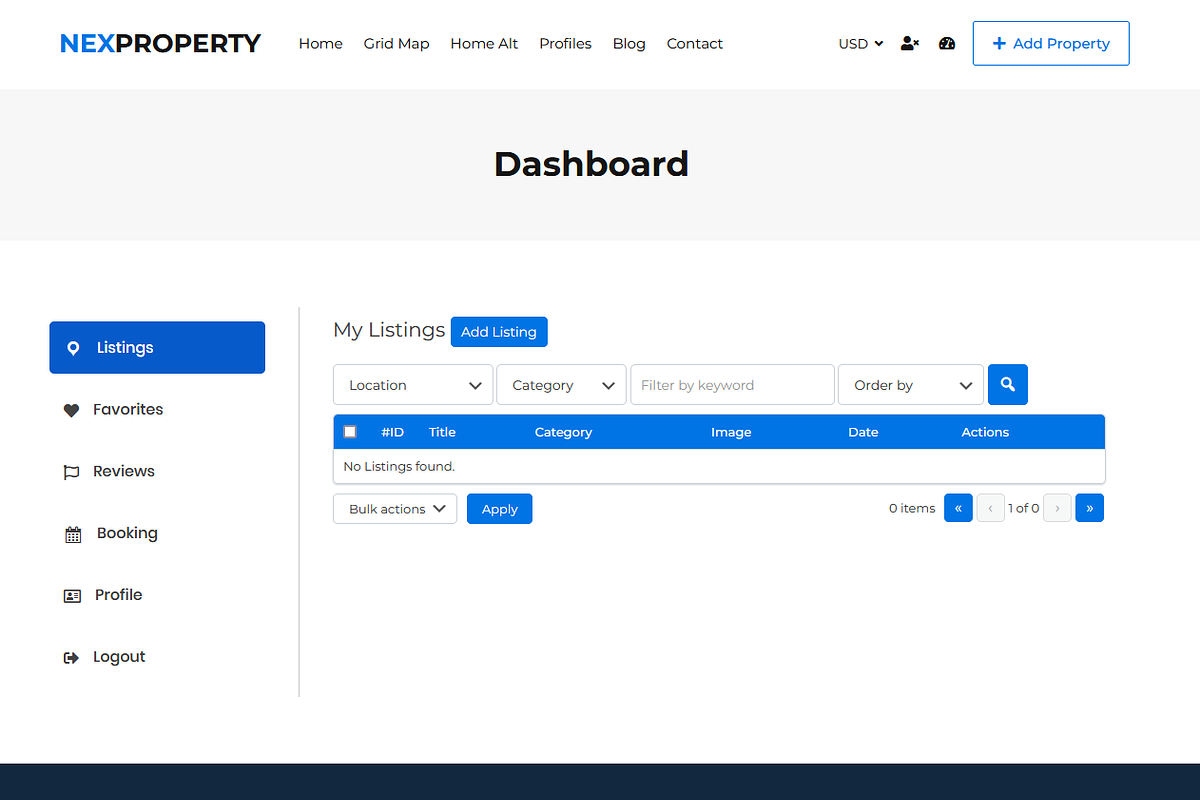Screen dimensions: 1200x800
Task: Open the Order by dropdown
Action: [x=911, y=385]
